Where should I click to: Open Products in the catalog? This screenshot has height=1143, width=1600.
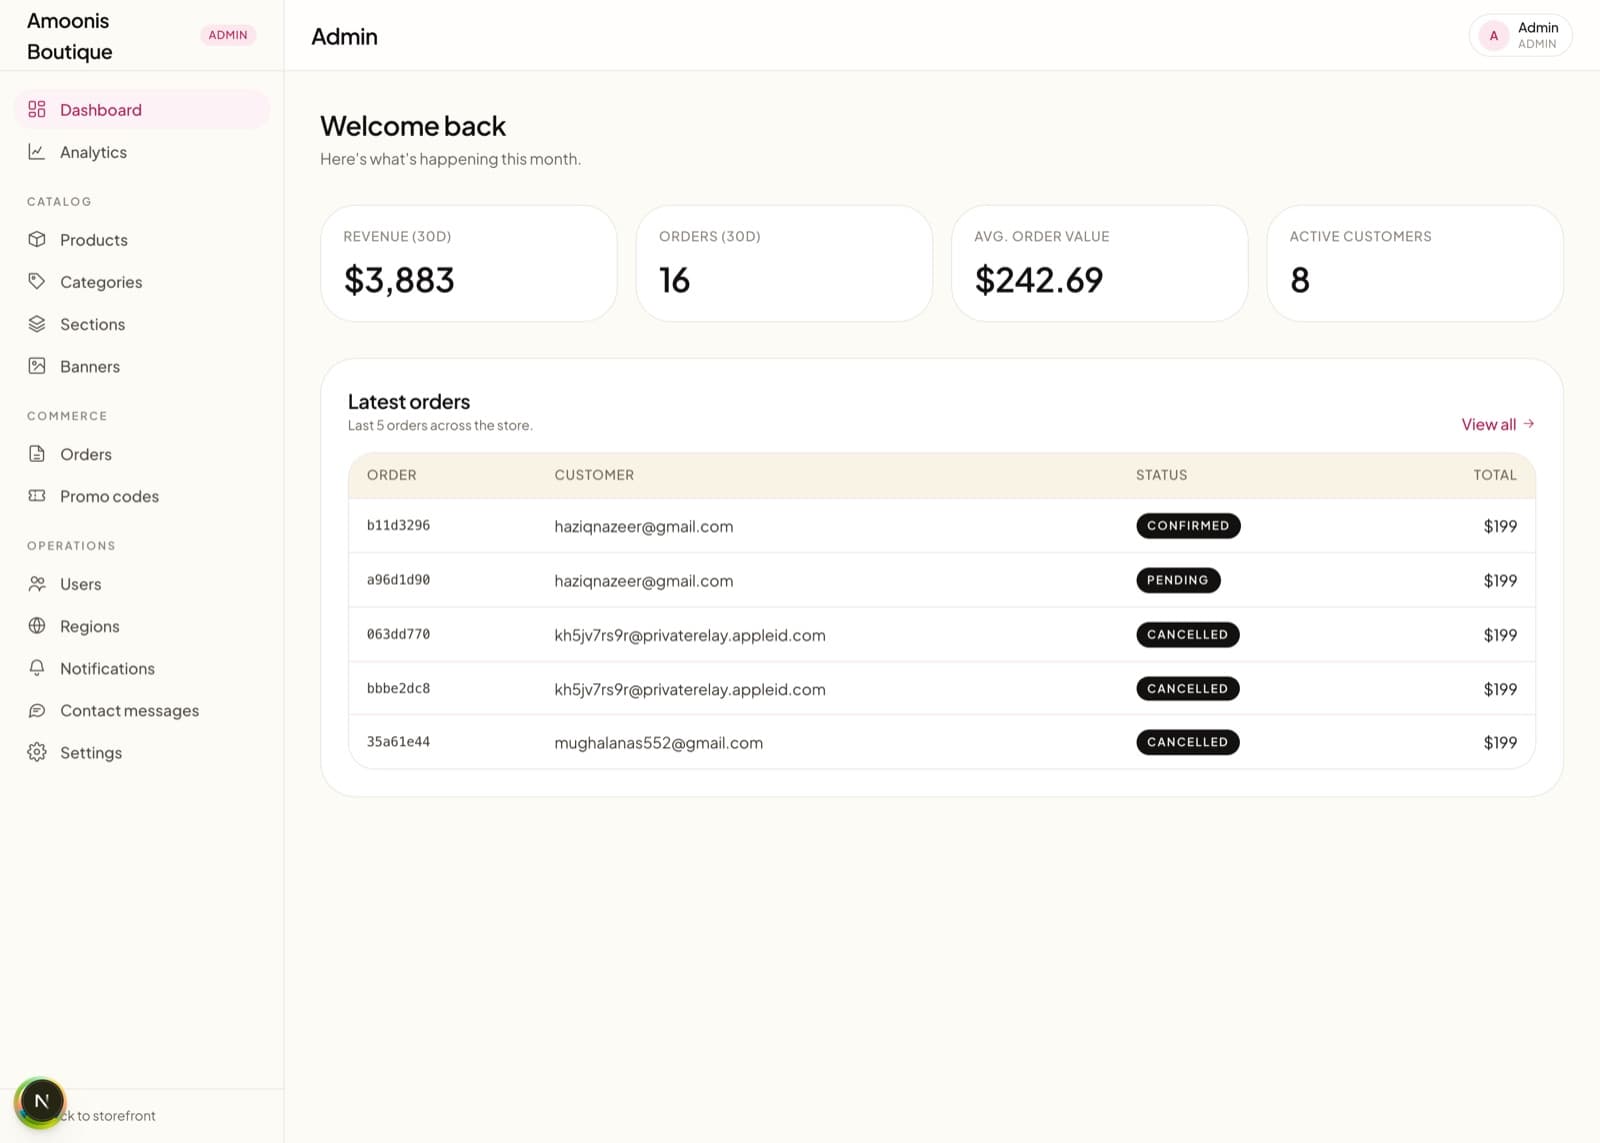click(142, 239)
